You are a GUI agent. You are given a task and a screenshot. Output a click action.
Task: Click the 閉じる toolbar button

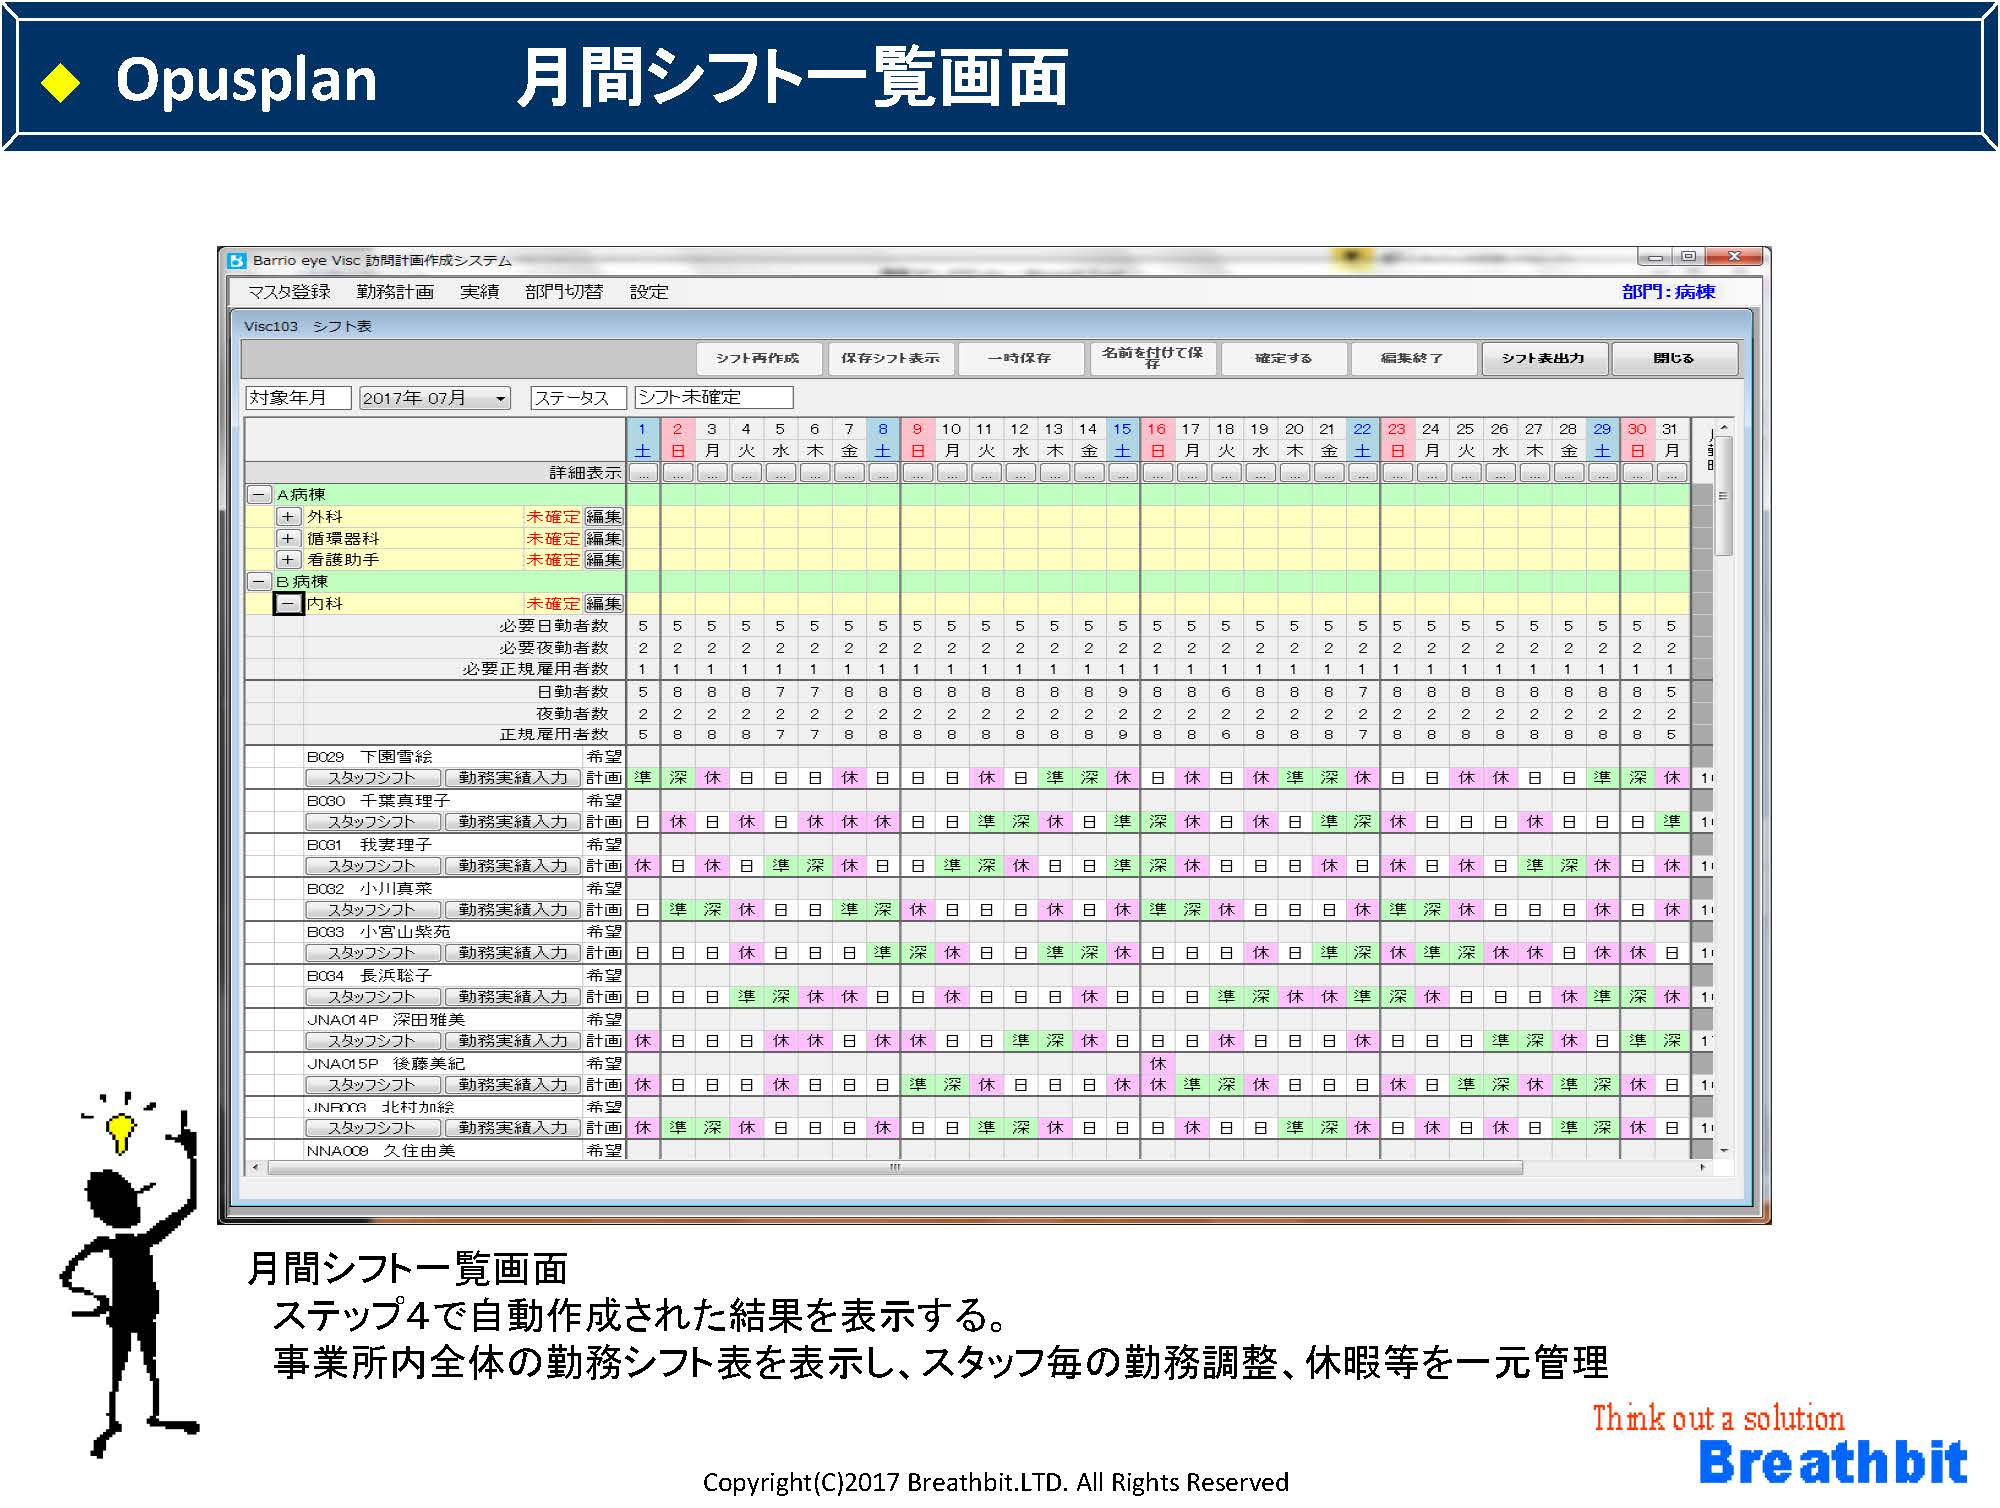click(1674, 358)
